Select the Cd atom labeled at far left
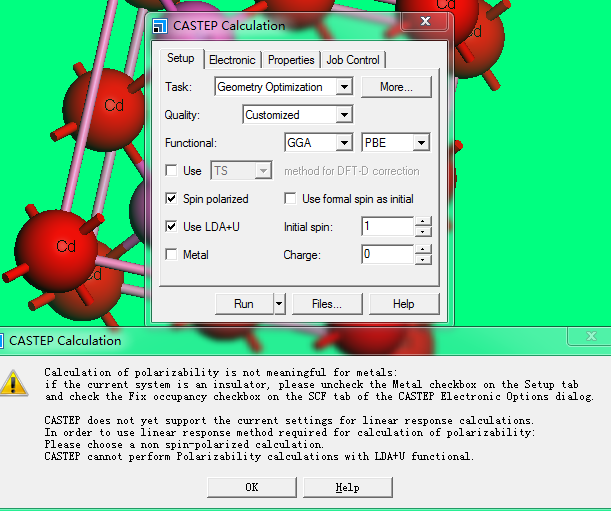Image resolution: width=611 pixels, height=511 pixels. (x=56, y=251)
